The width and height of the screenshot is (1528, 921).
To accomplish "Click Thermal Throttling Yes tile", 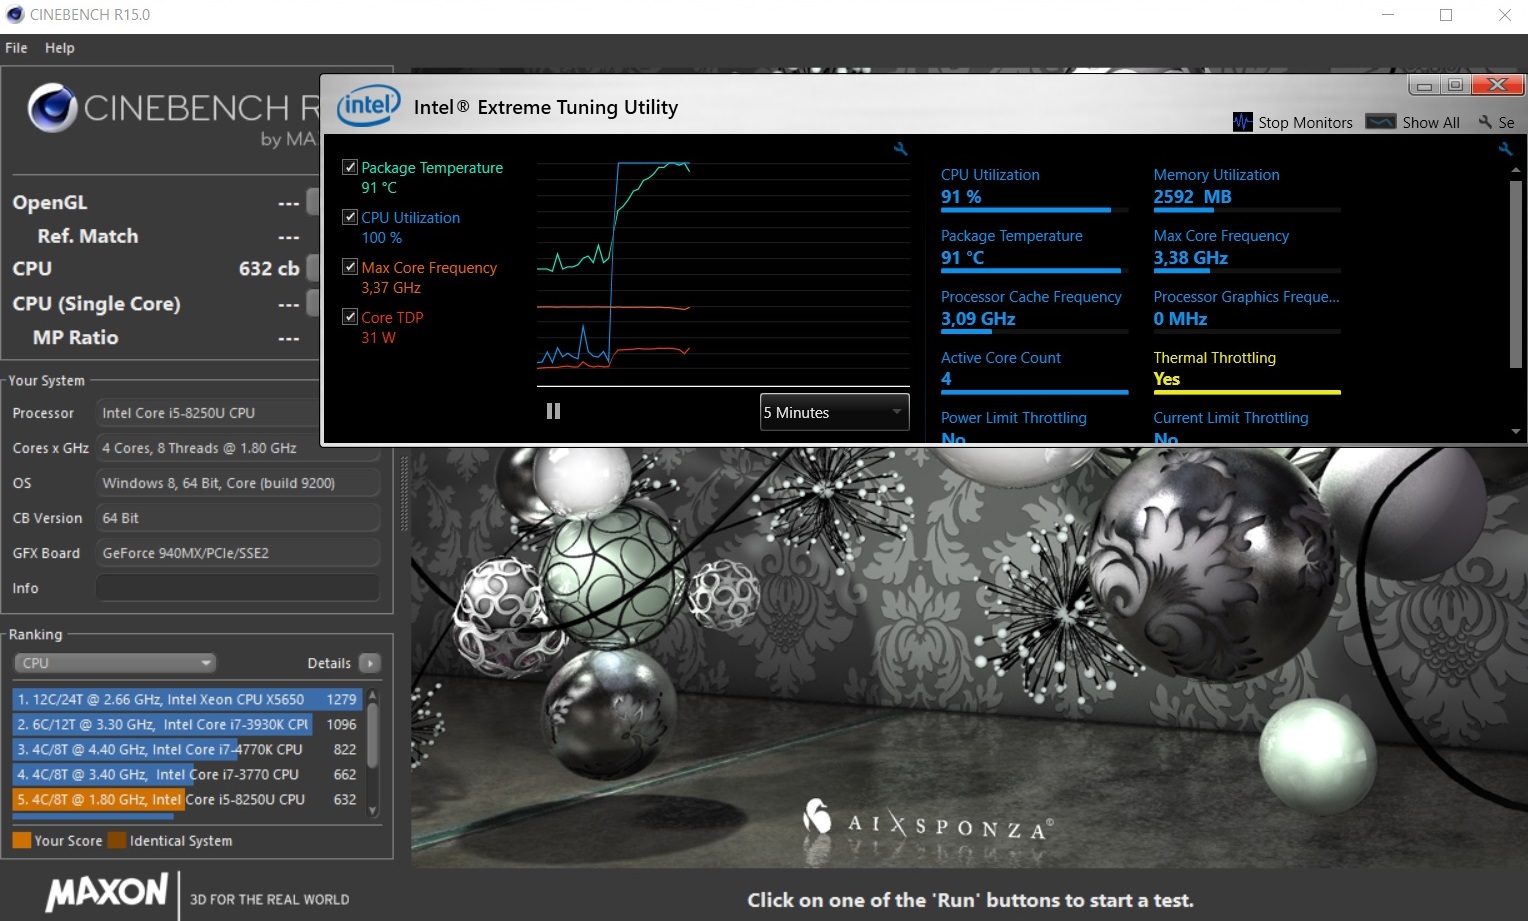I will pyautogui.click(x=1246, y=371).
